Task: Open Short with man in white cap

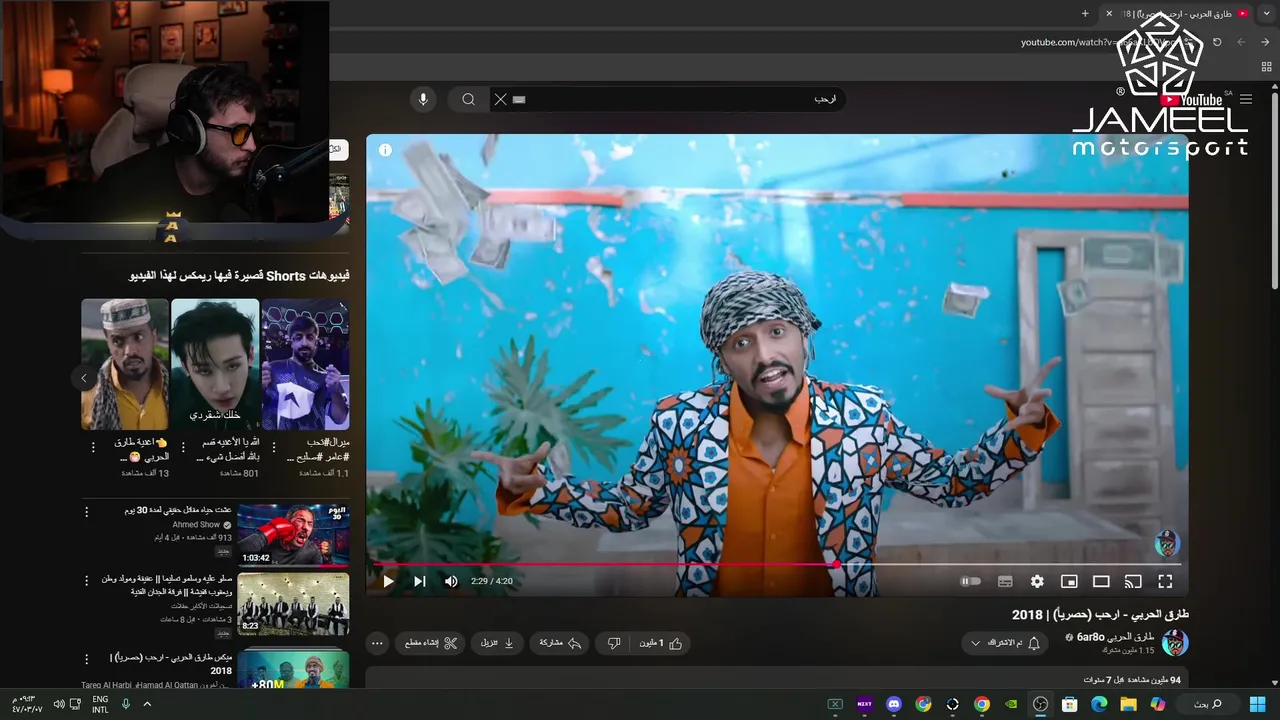Action: click(x=125, y=364)
